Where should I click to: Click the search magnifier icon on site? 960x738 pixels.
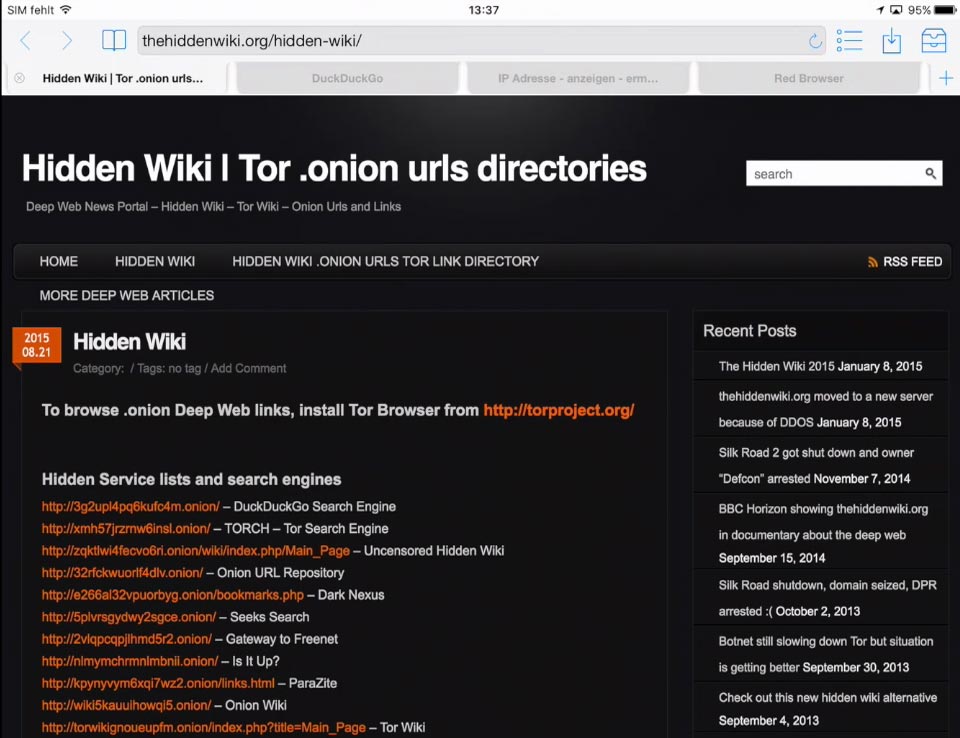point(930,174)
